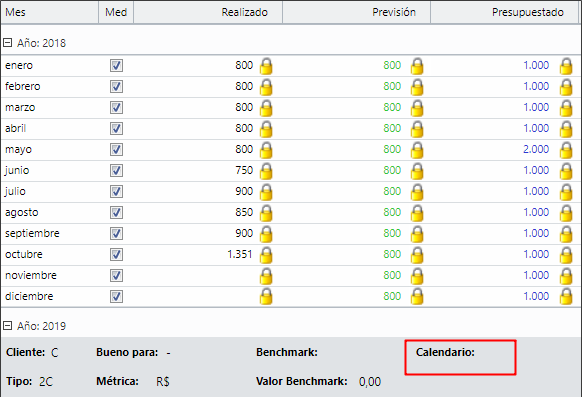Click the Presupuestado lock icon for diciembre

[x=566, y=297]
